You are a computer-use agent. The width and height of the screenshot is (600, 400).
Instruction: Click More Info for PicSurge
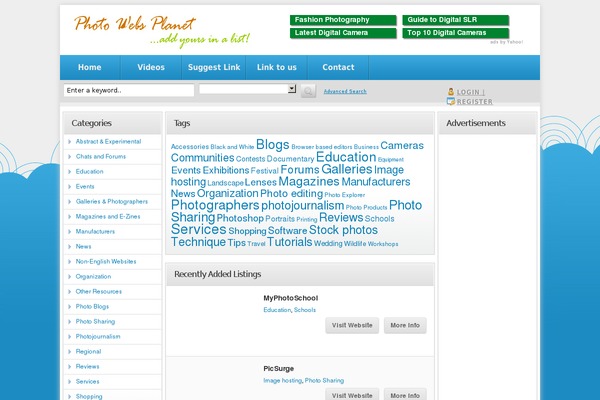405,395
